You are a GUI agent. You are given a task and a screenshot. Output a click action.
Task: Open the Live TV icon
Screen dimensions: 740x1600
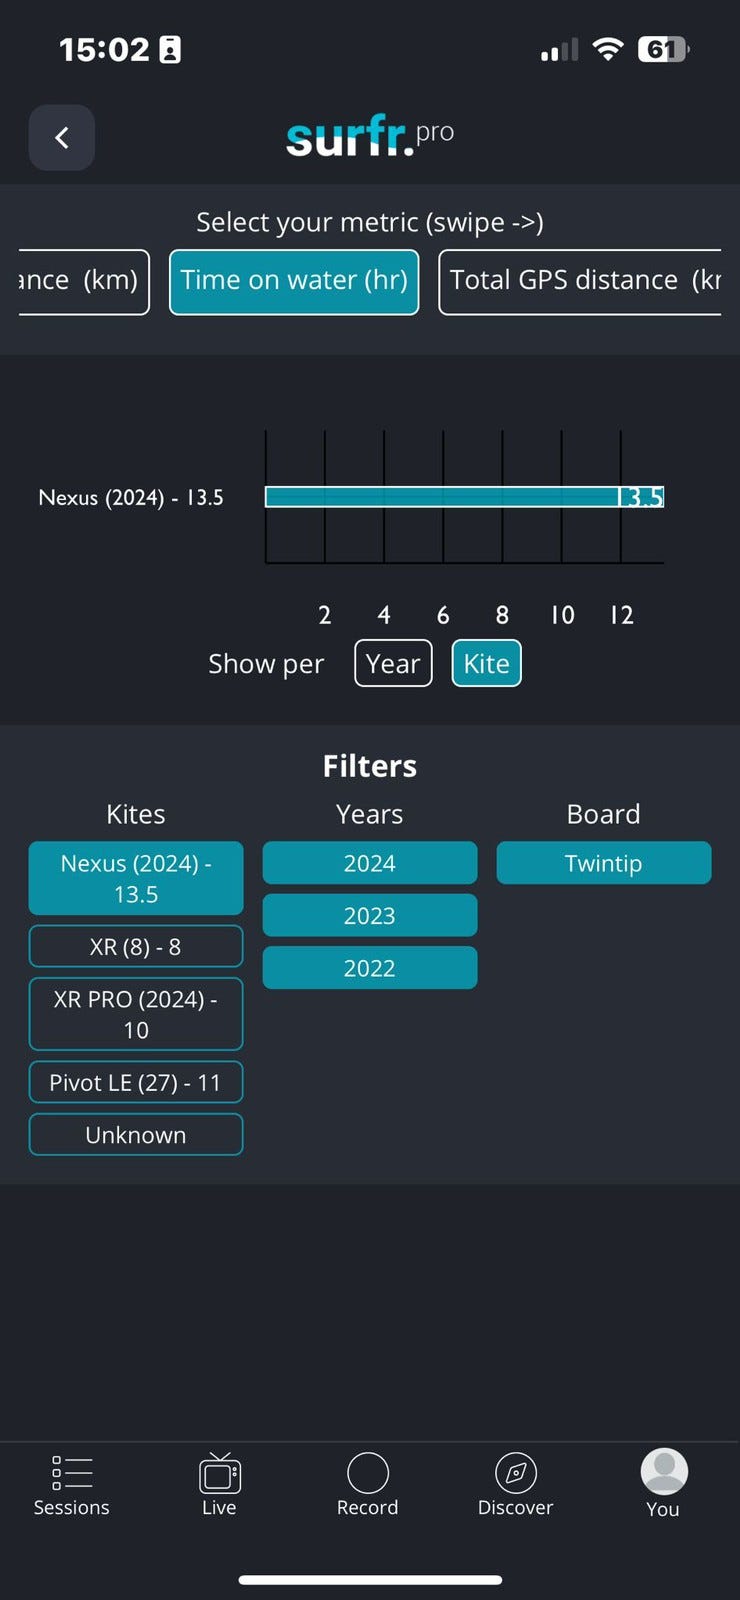pos(219,1474)
